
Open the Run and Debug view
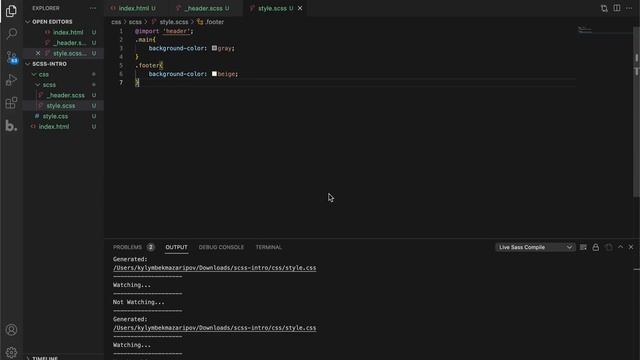coord(11,80)
